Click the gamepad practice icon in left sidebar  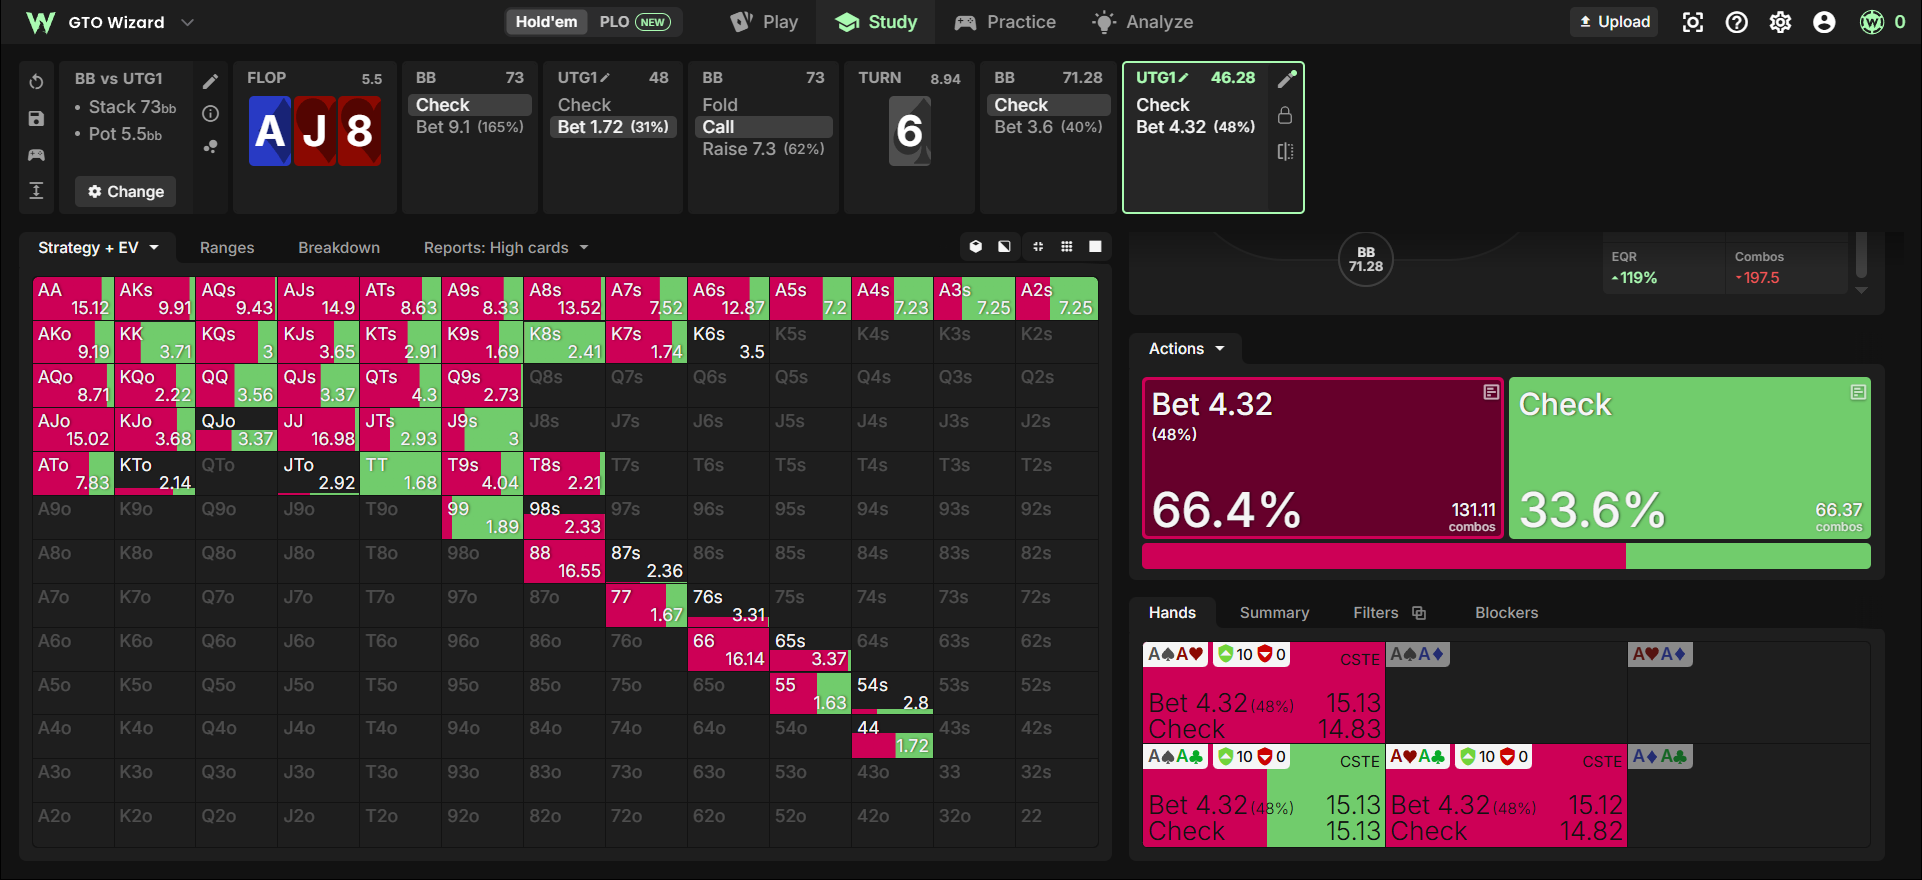pyautogui.click(x=36, y=155)
